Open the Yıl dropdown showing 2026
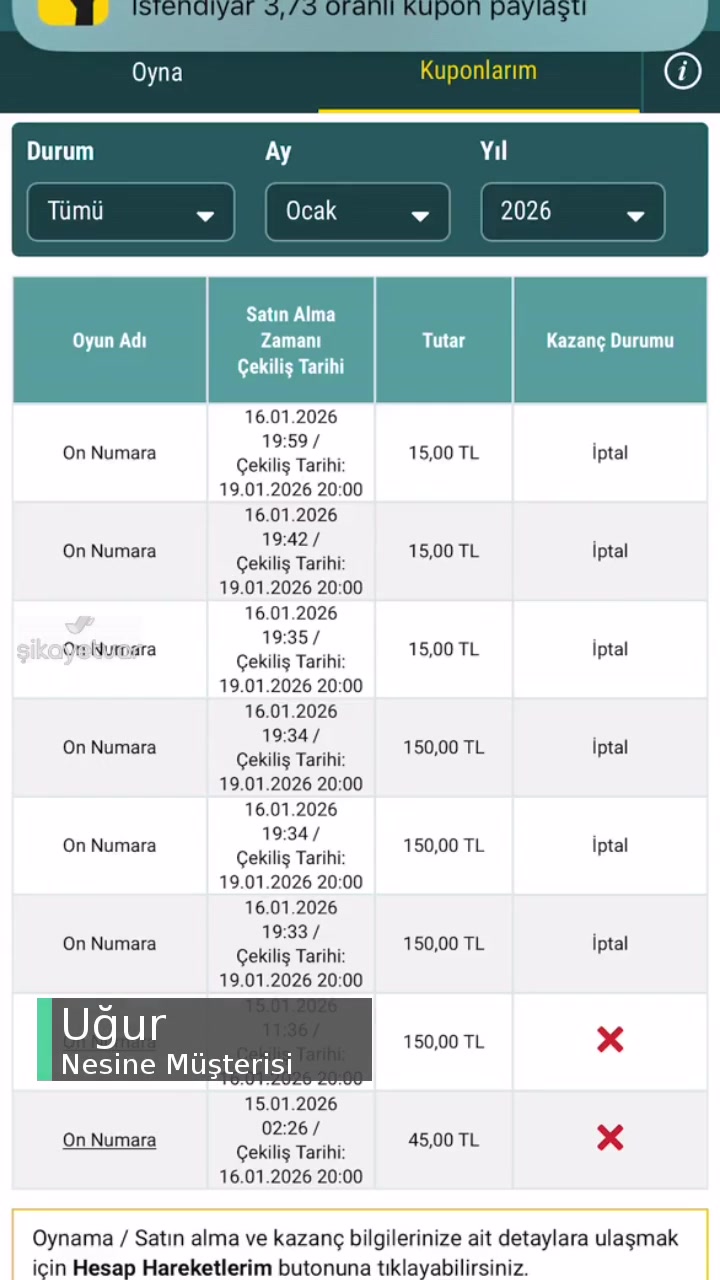Screen dimensions: 720x1280 [572, 211]
